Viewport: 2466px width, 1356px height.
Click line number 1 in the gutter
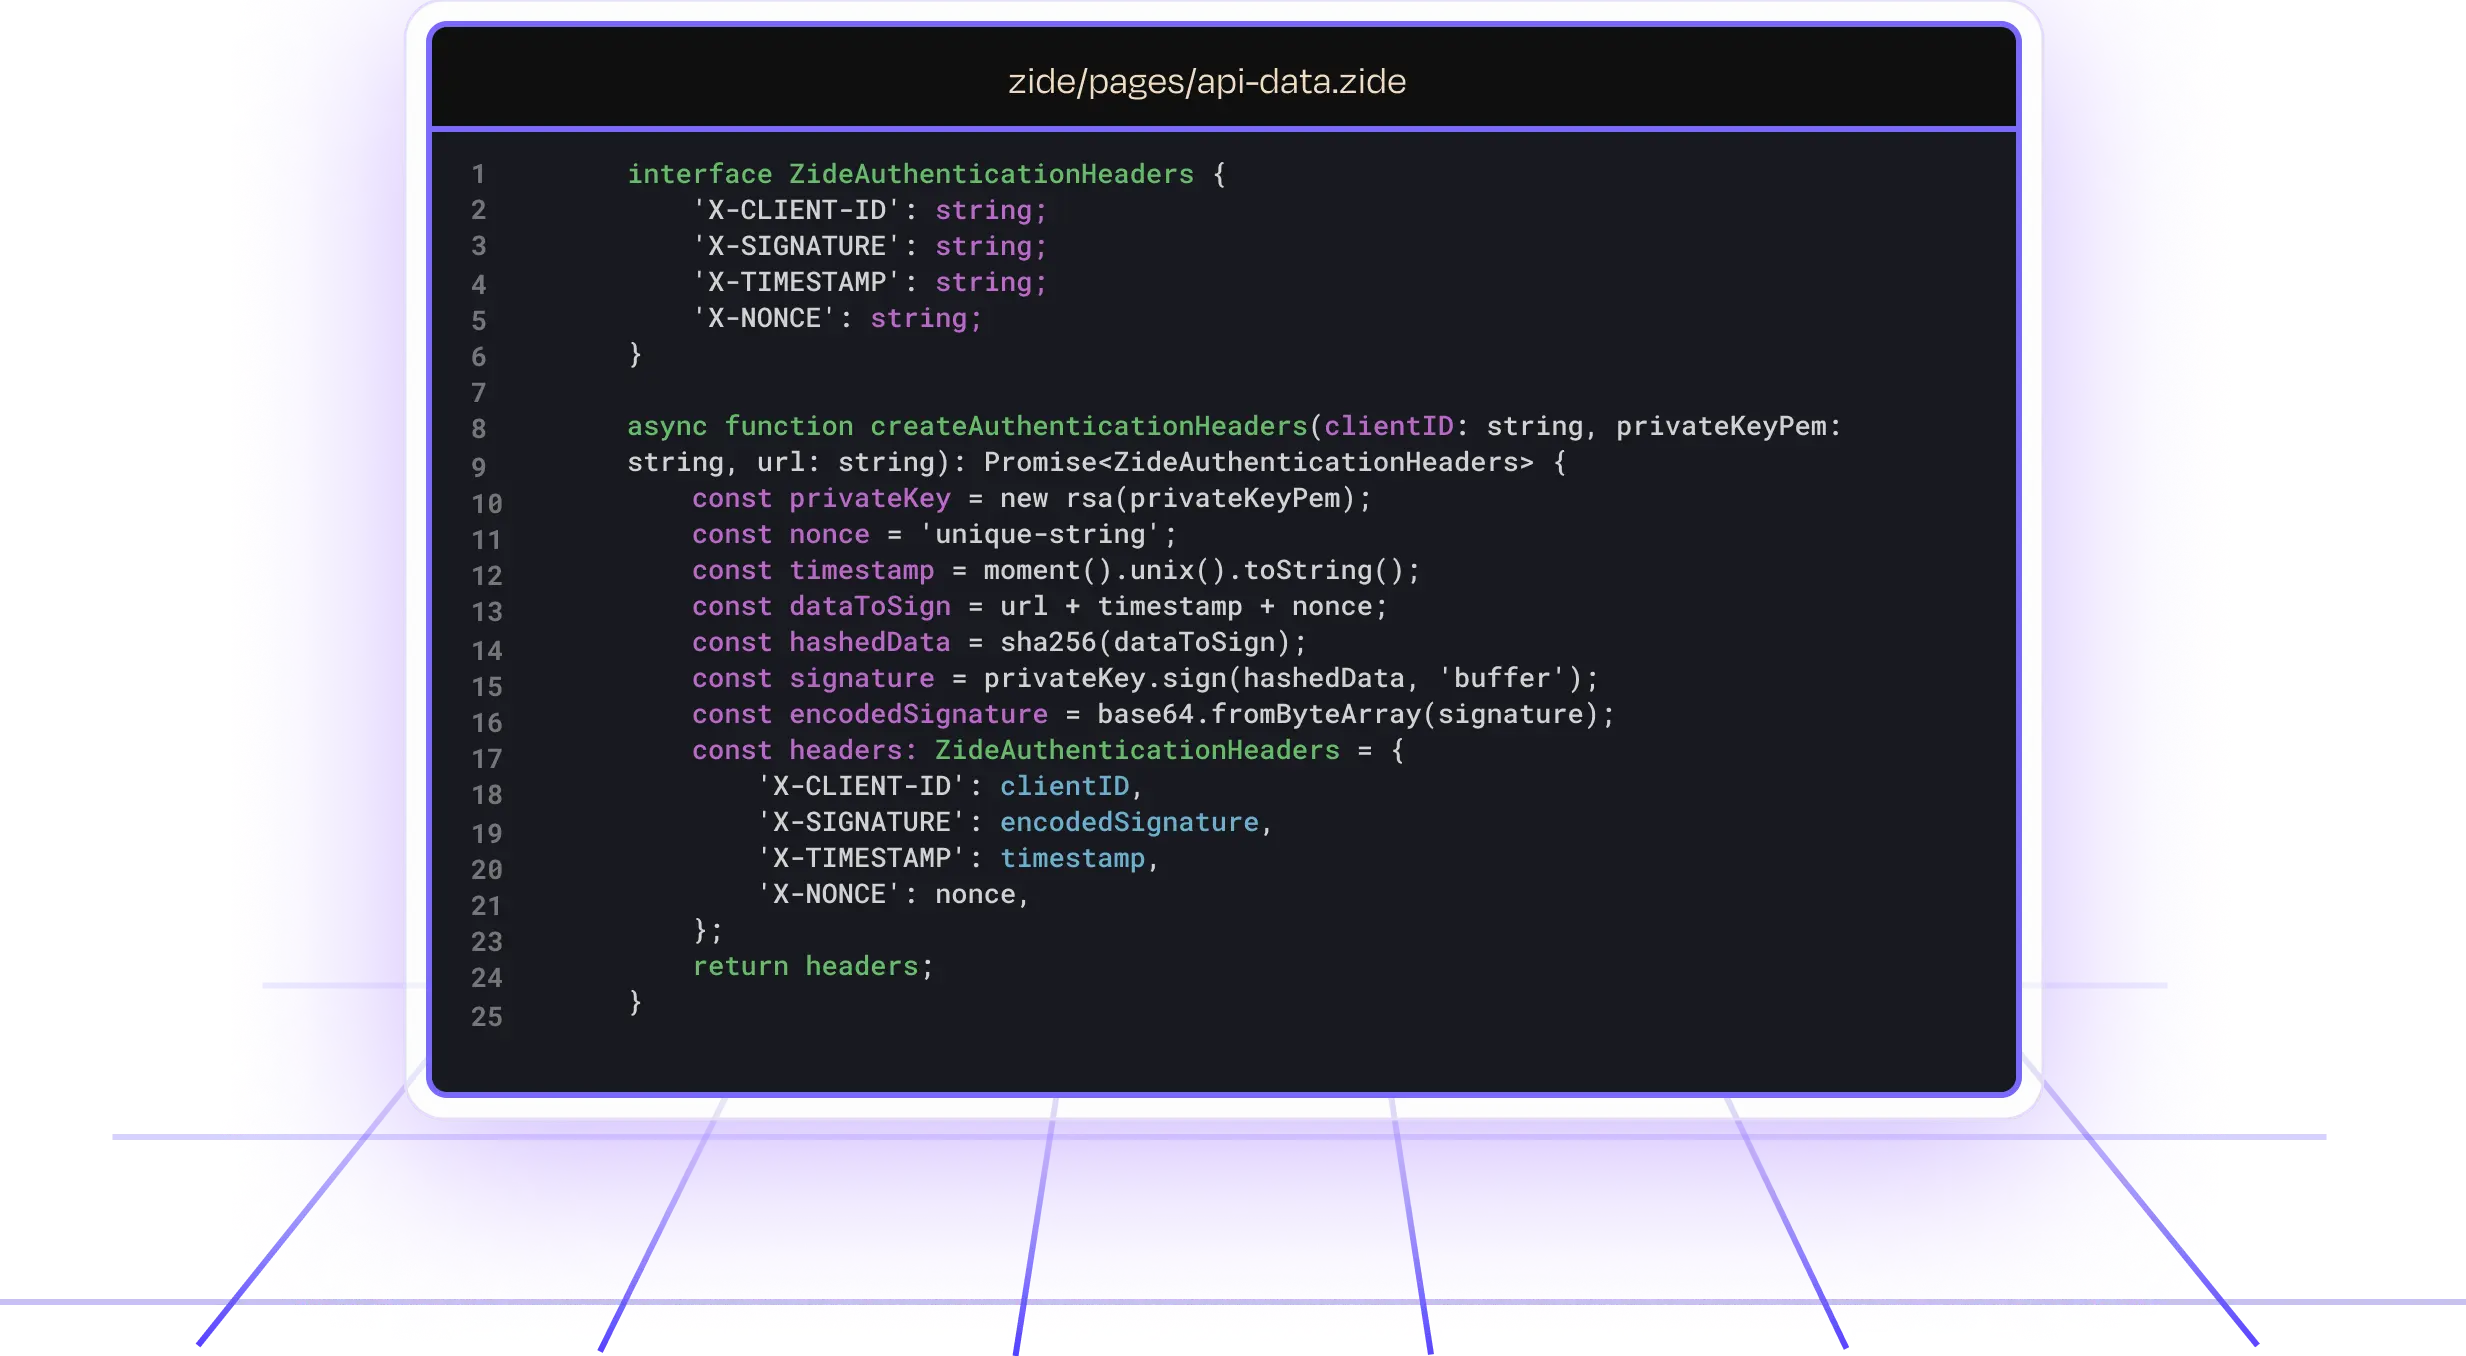(x=478, y=175)
